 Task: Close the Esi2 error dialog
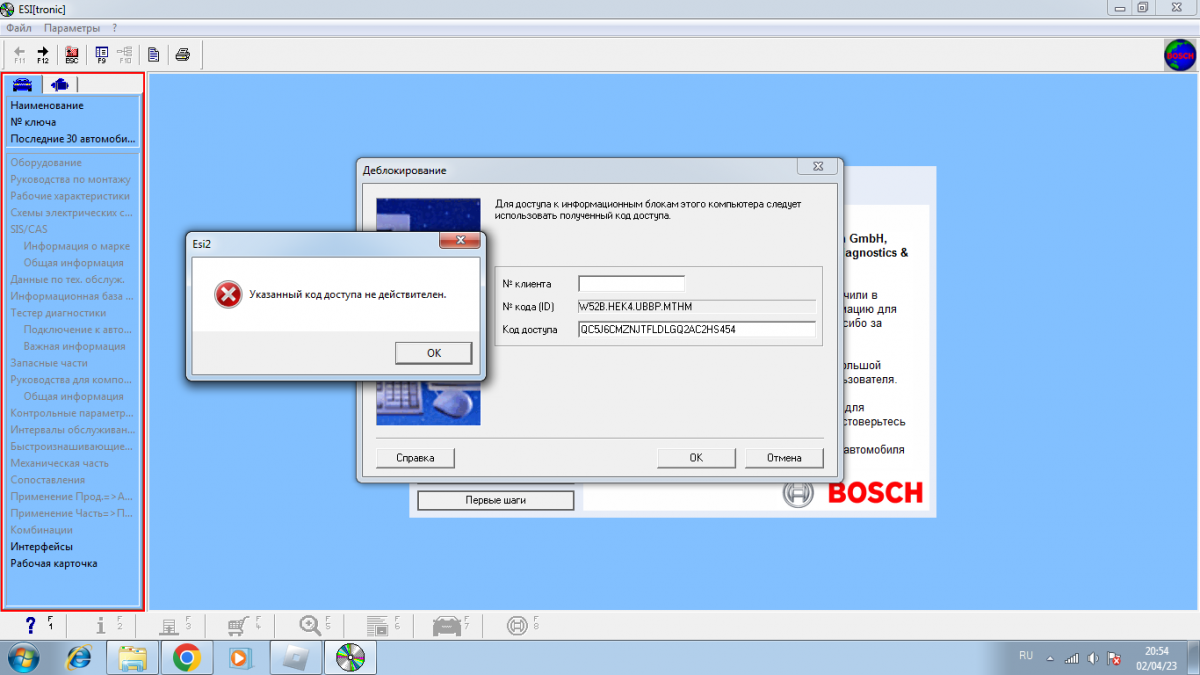point(460,241)
